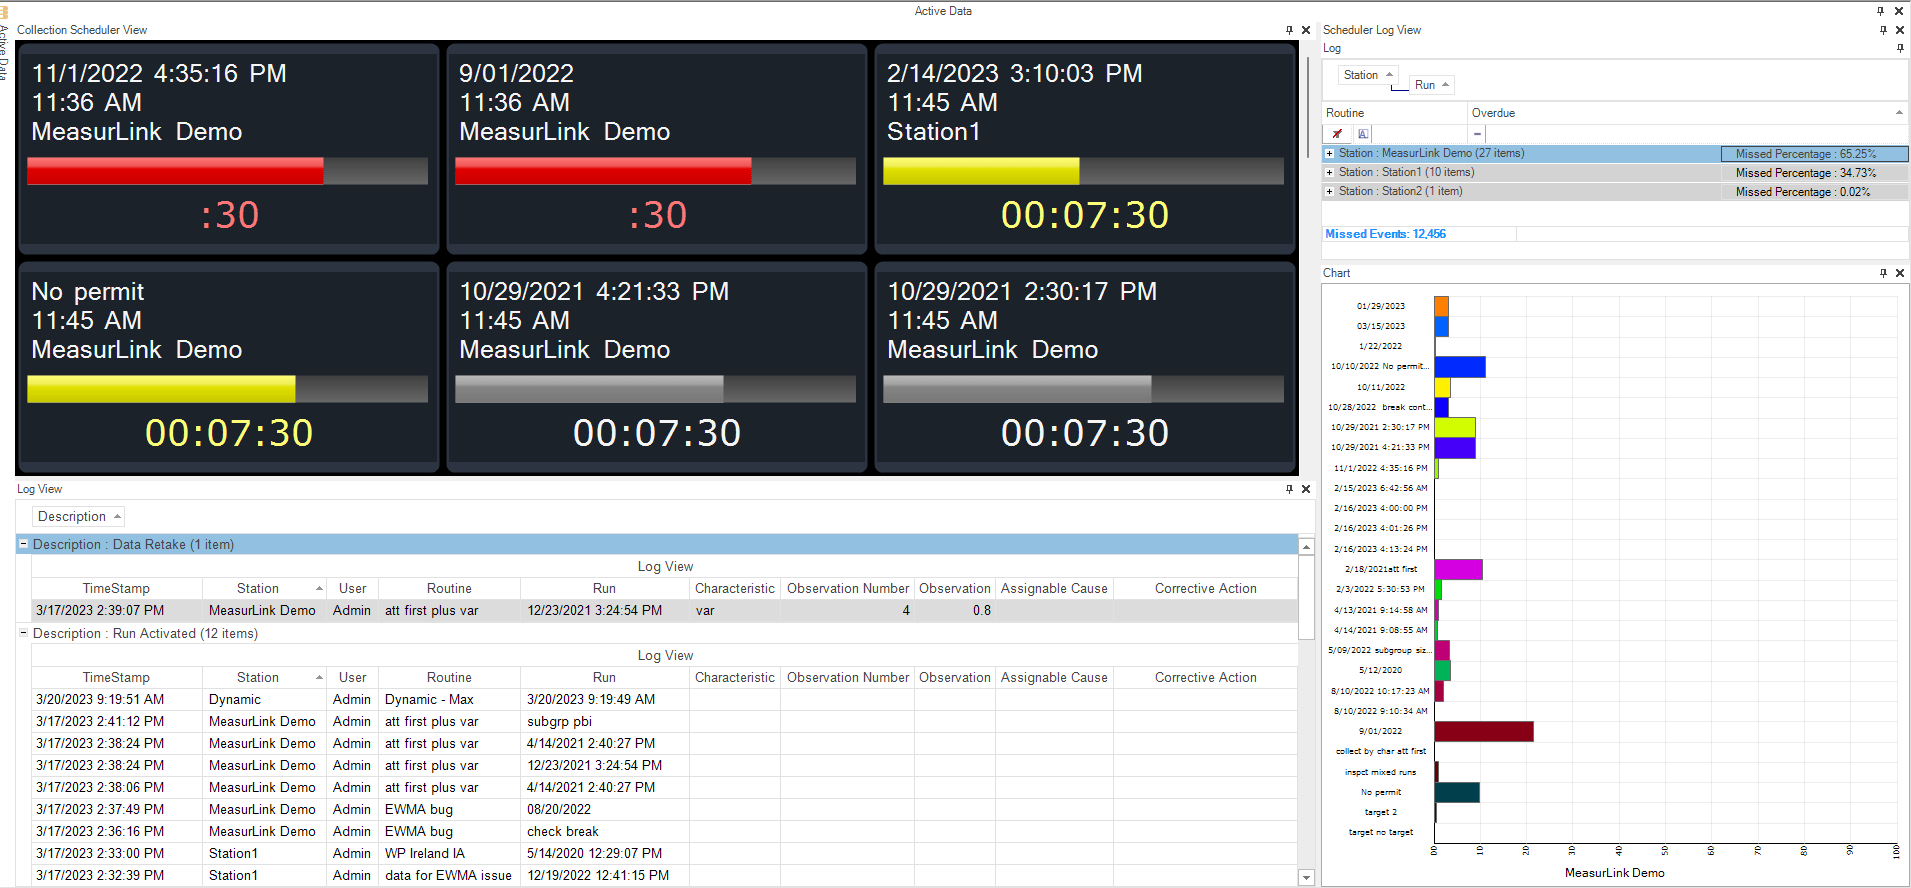This screenshot has height=888, width=1911.
Task: Select the 9/01/2022 scheduler tile
Action: click(x=657, y=149)
